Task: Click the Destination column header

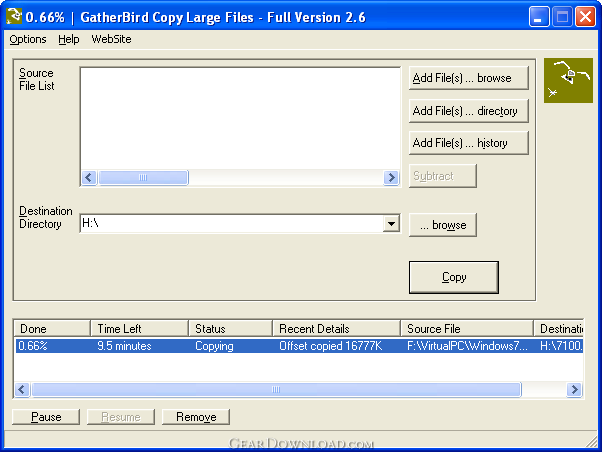Action: 559,329
